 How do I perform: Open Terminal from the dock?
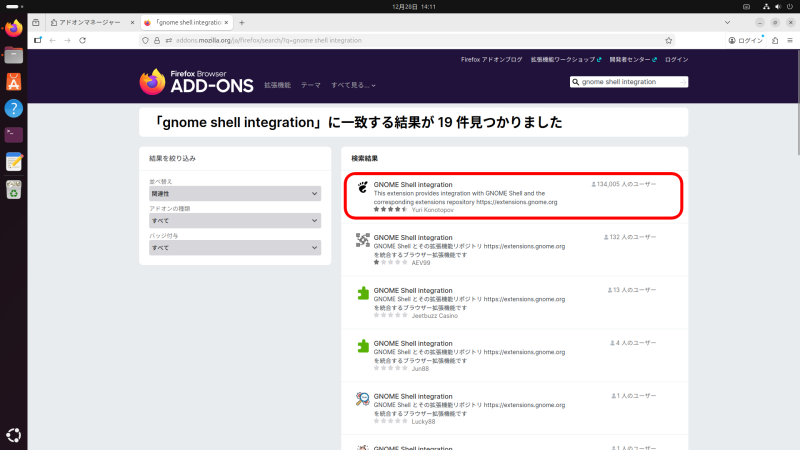pyautogui.click(x=14, y=135)
